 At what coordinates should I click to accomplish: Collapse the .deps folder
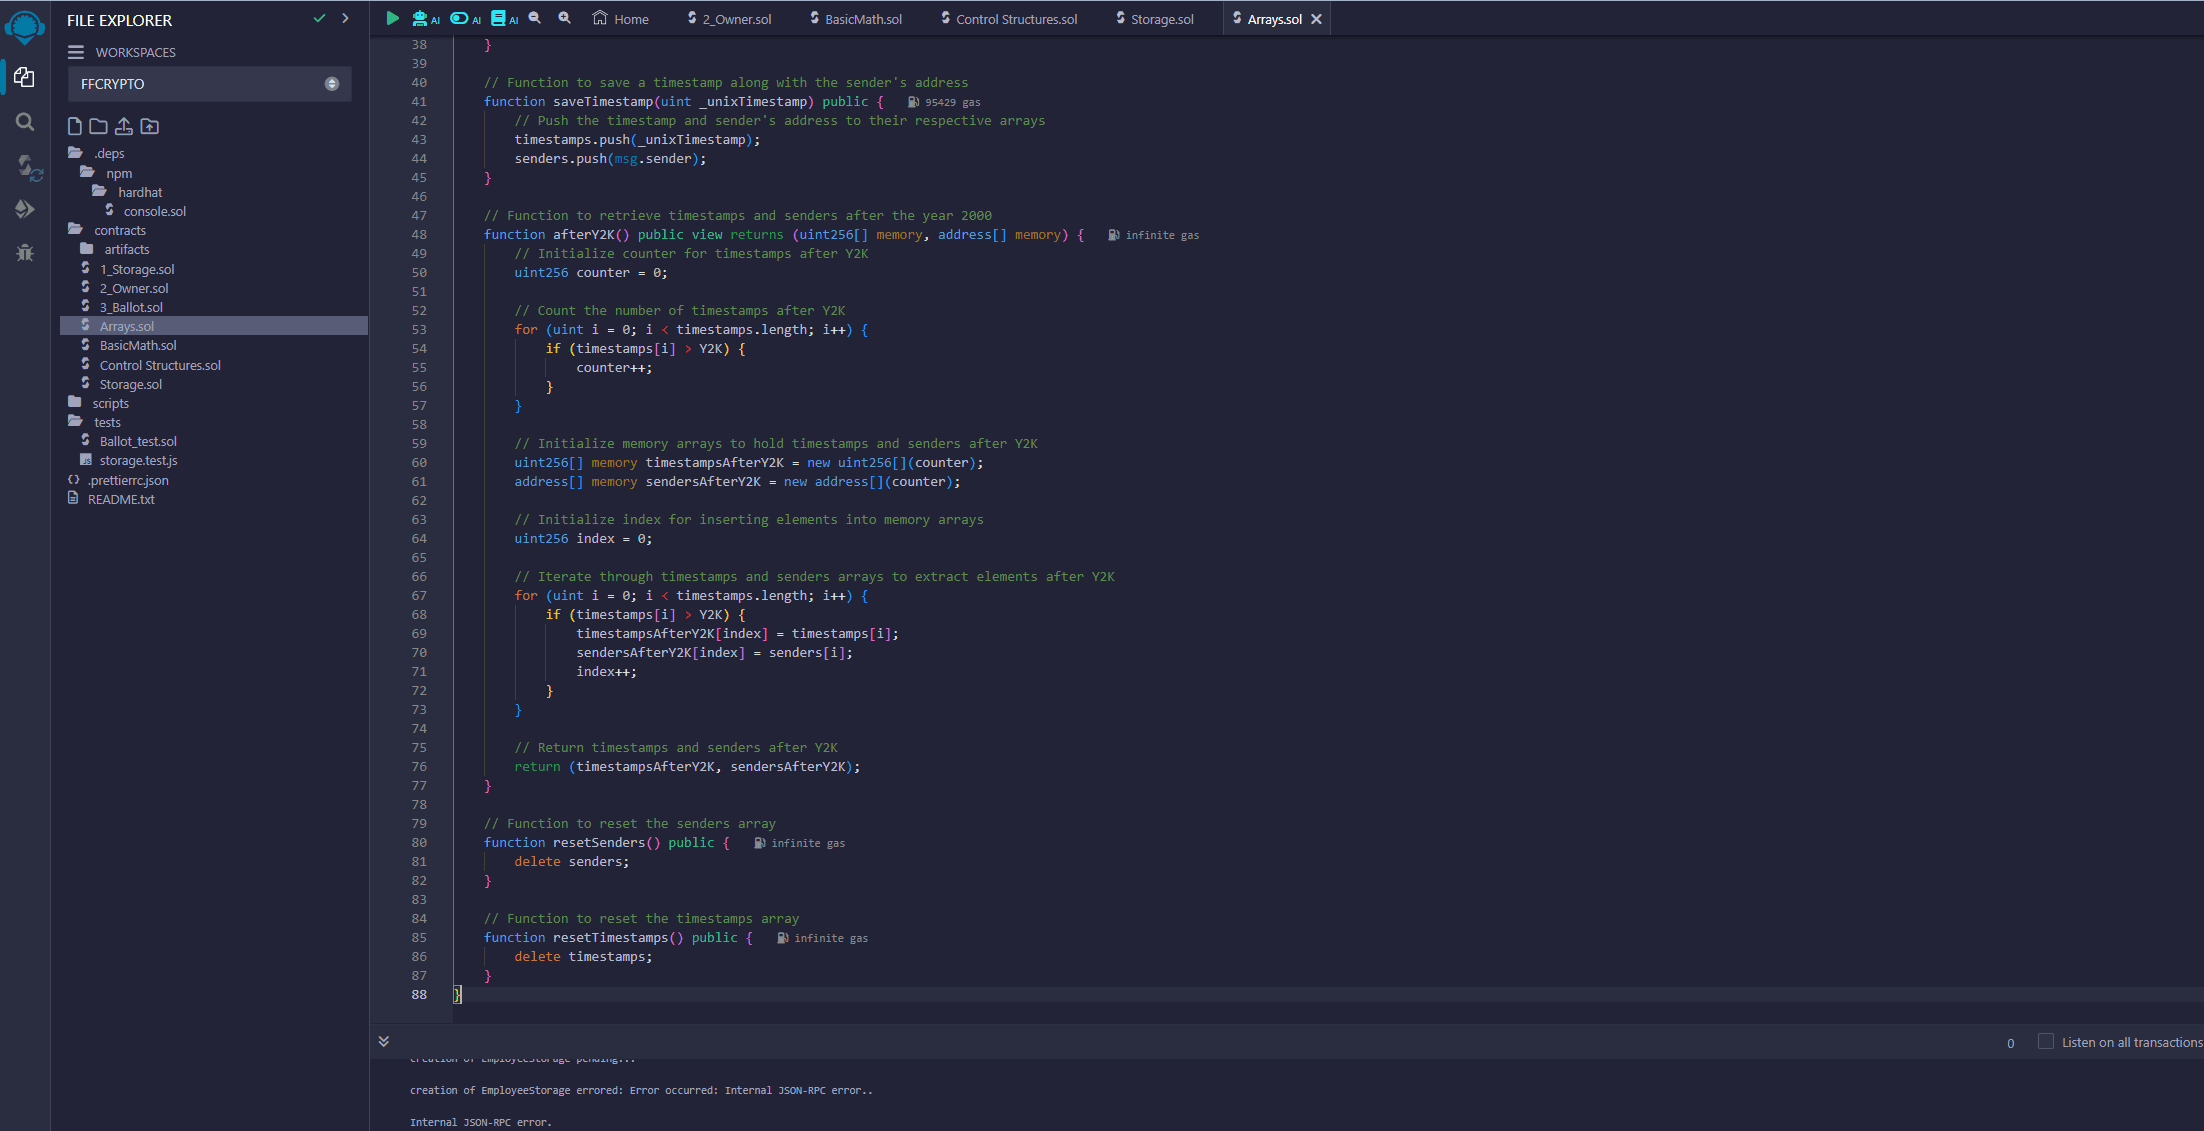coord(97,153)
